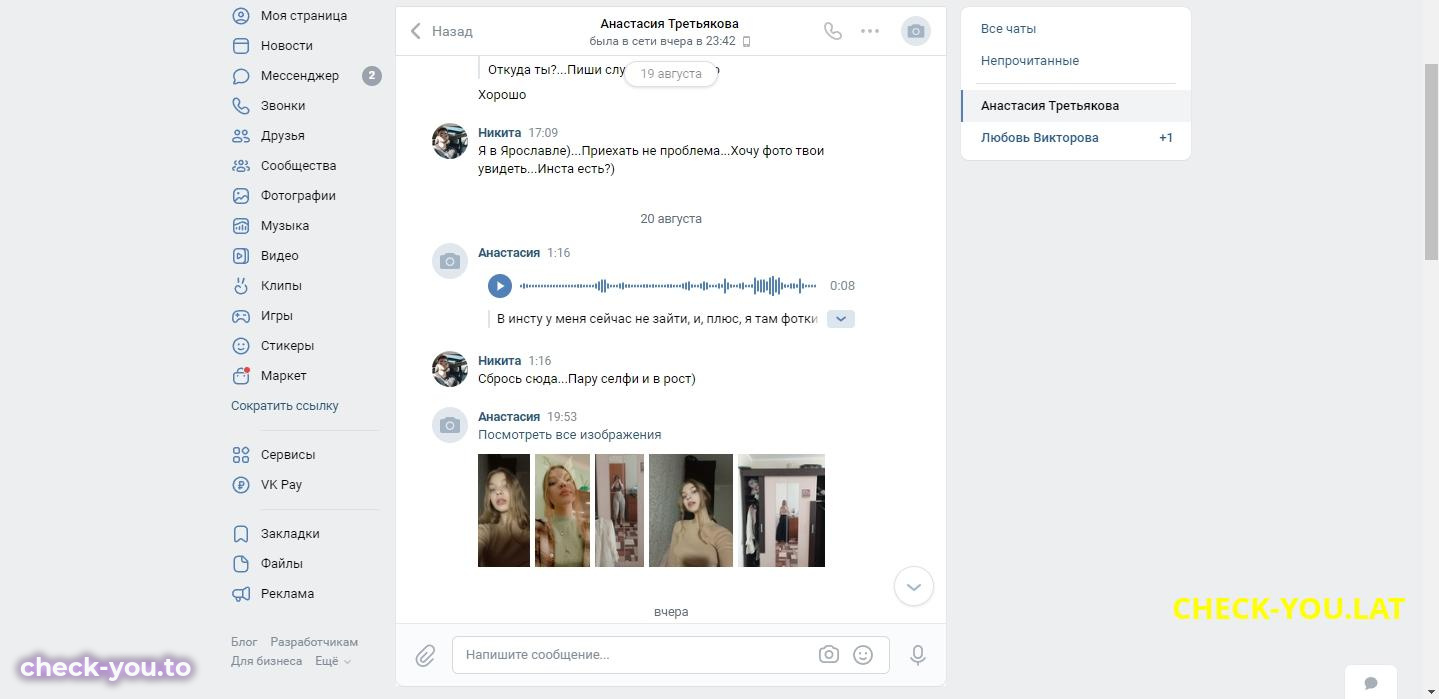Click Посмотреть все изображения link
The image size is (1439, 699).
coord(569,435)
